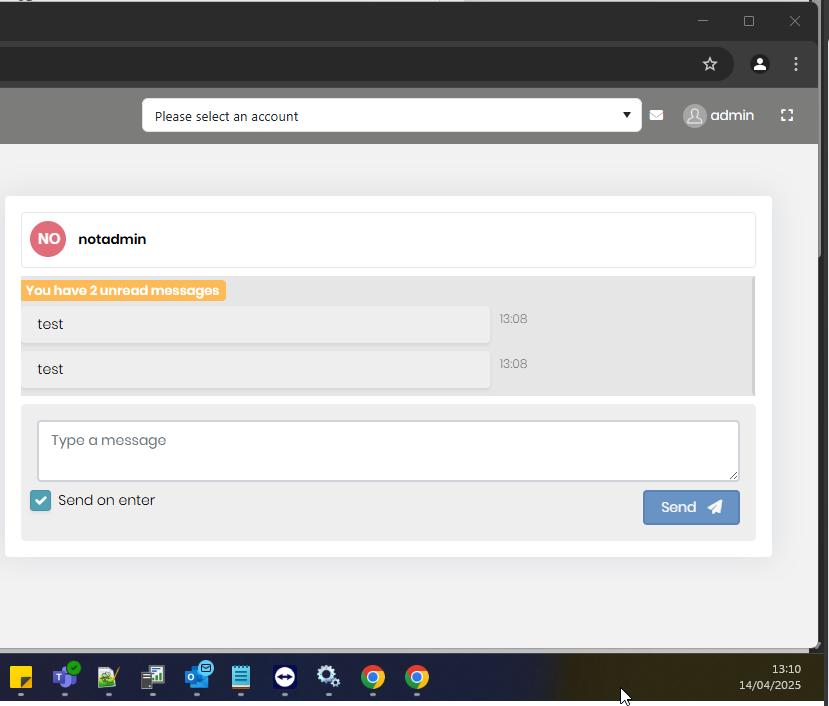Close the Chrome window
829x706 pixels.
pos(795,21)
